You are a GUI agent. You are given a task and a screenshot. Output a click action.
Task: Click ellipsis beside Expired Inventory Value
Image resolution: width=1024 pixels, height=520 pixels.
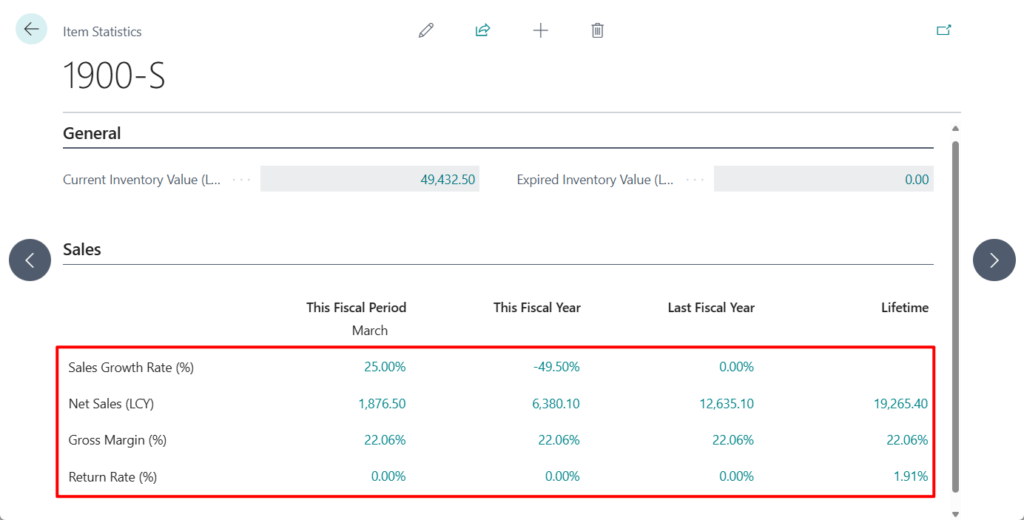[x=695, y=180]
